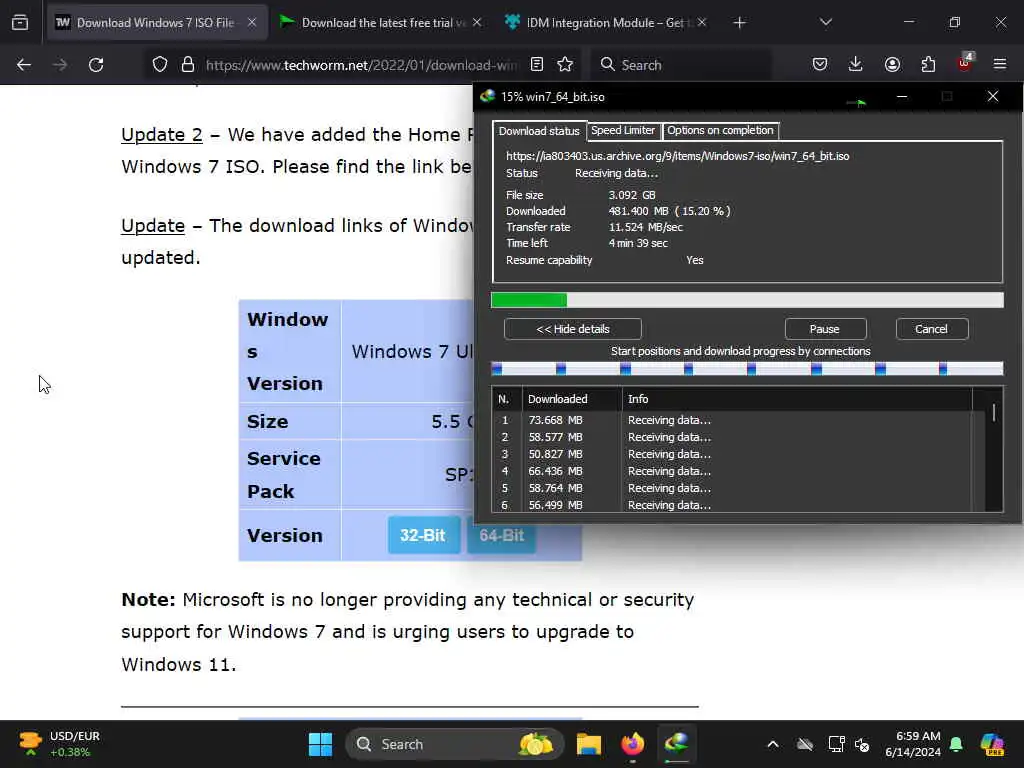Click the techworm URL address field

pos(361,65)
